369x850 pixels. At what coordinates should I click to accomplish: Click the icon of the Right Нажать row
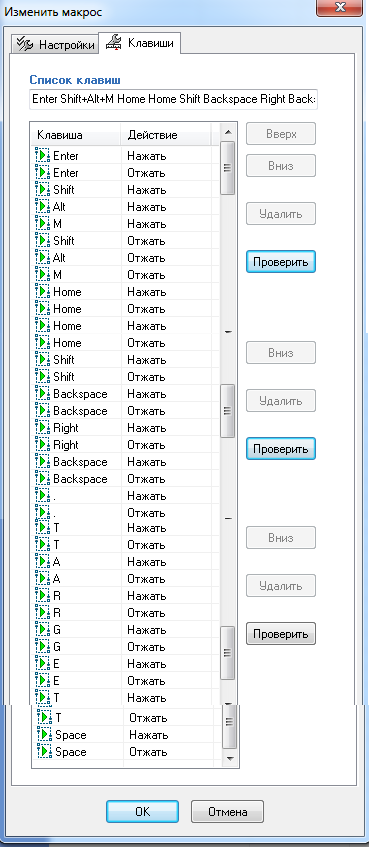(x=42, y=428)
